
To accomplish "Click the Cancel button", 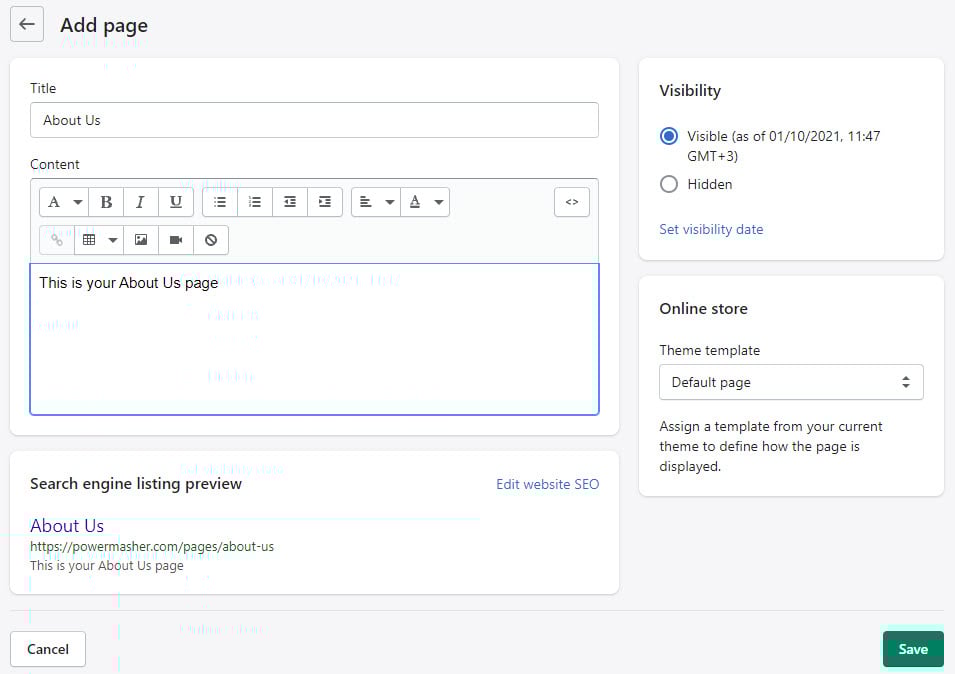I will pos(48,649).
